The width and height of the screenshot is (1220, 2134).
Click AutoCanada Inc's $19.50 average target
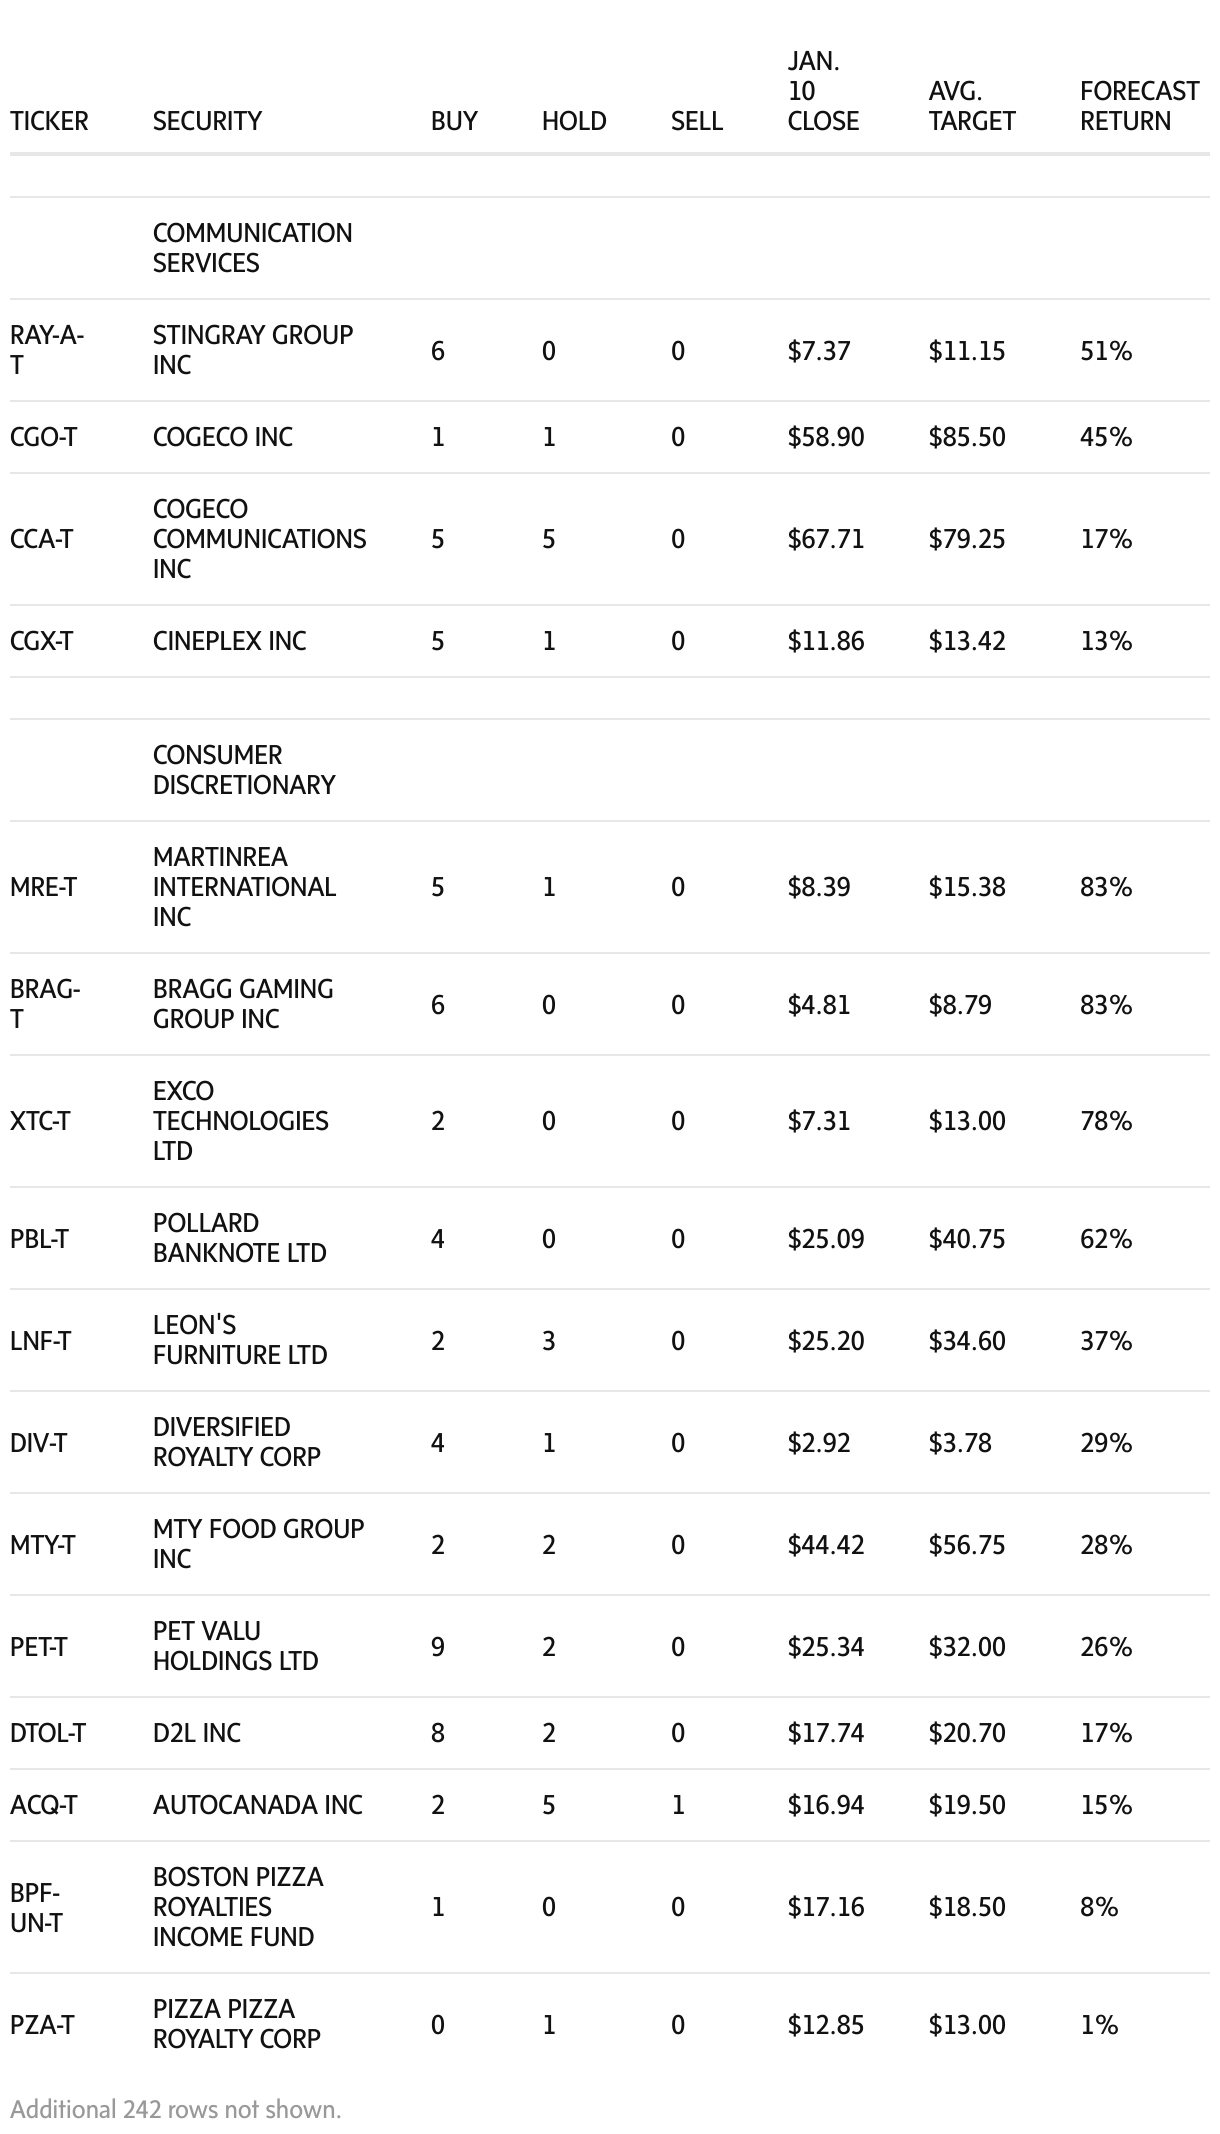coord(966,1805)
